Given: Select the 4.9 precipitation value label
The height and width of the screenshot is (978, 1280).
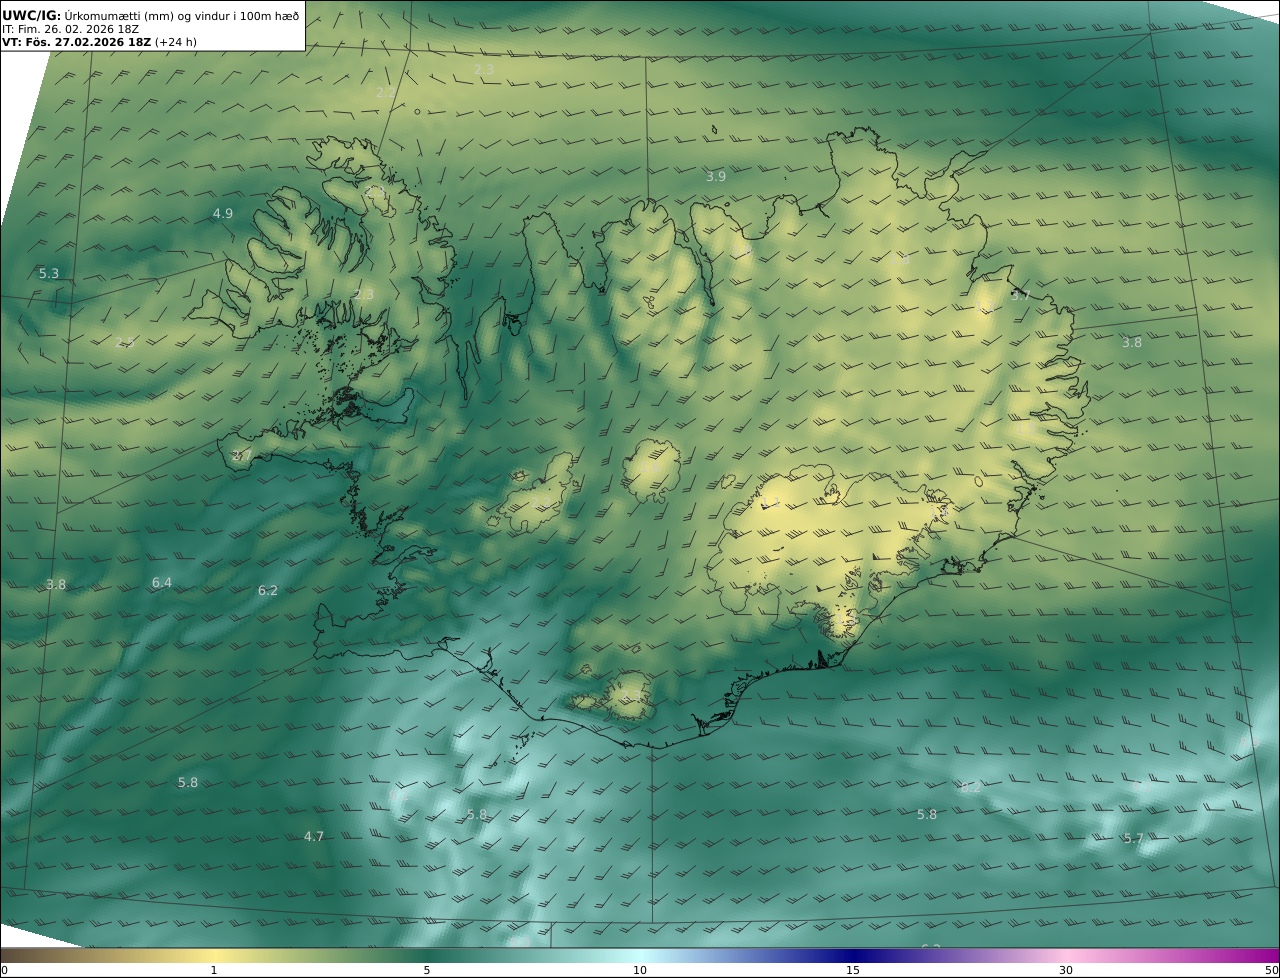Looking at the screenshot, I should coord(223,213).
